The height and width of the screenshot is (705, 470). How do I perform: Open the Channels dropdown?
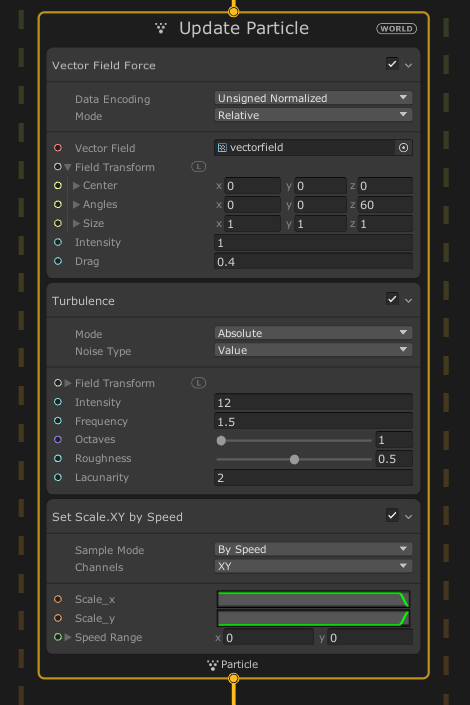click(x=313, y=566)
